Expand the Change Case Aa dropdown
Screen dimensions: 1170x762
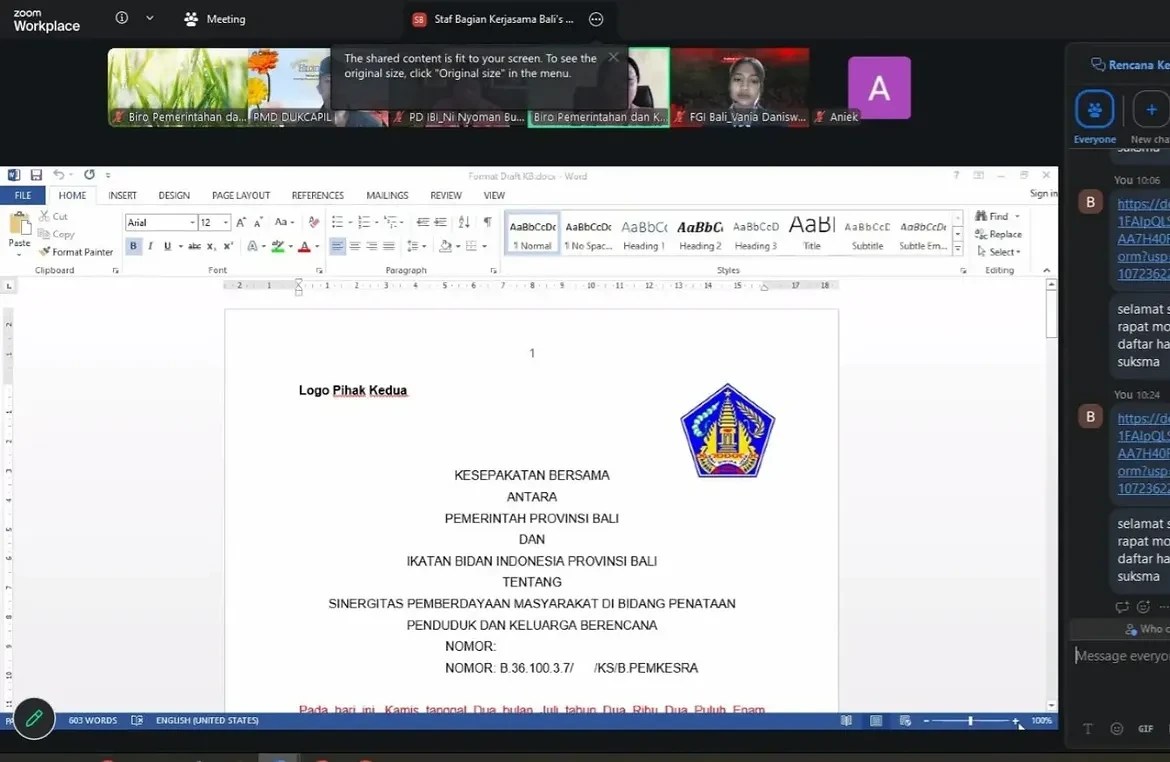pyautogui.click(x=284, y=222)
